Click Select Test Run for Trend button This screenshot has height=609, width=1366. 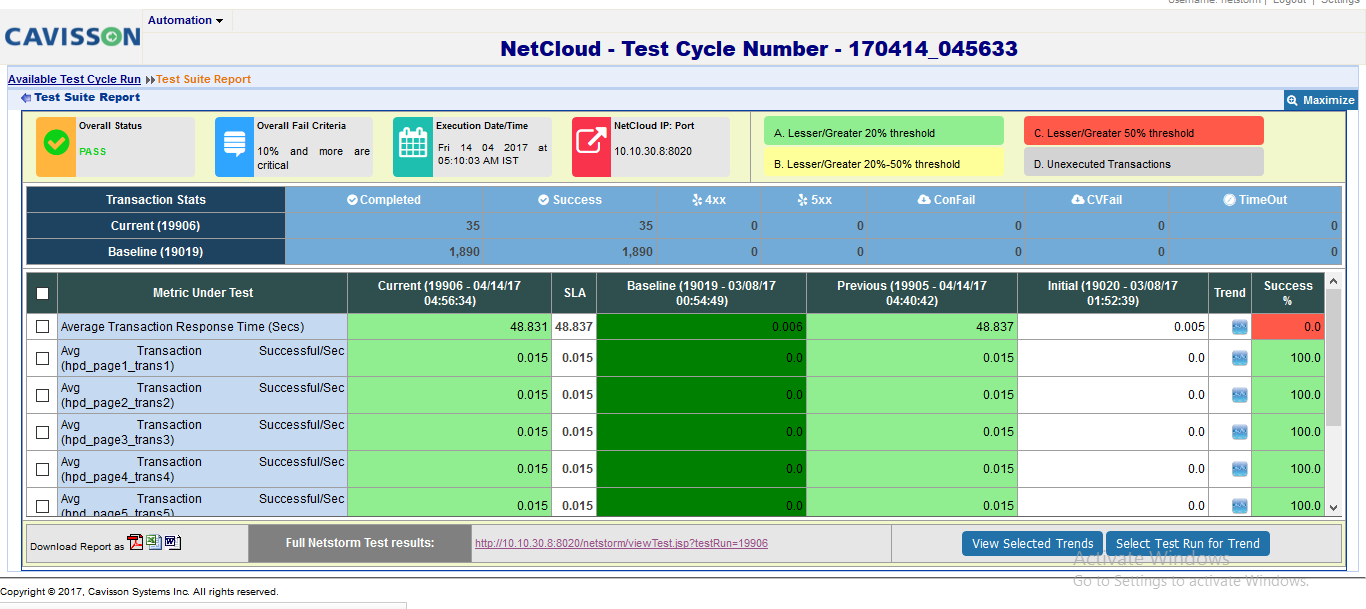coord(1188,544)
